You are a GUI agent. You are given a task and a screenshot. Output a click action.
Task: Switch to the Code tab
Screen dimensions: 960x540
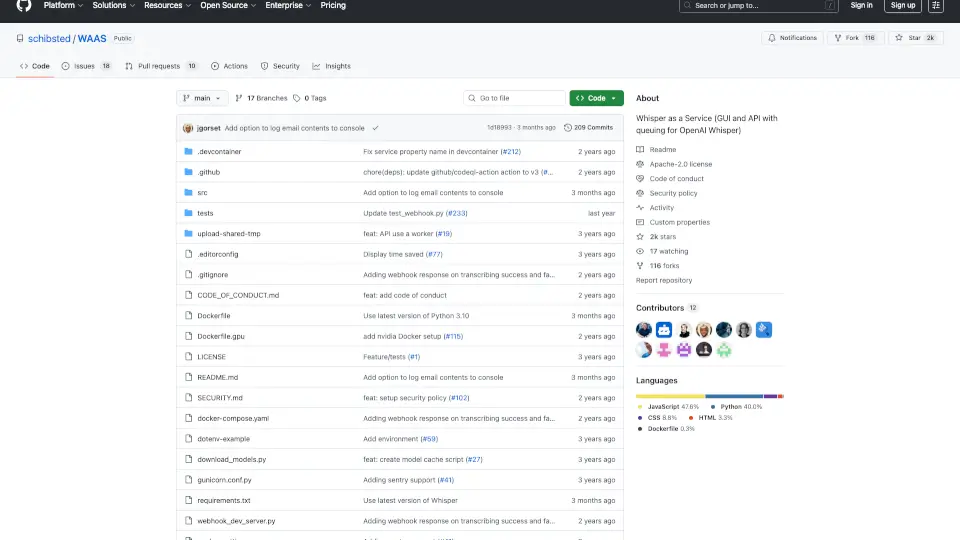35,66
